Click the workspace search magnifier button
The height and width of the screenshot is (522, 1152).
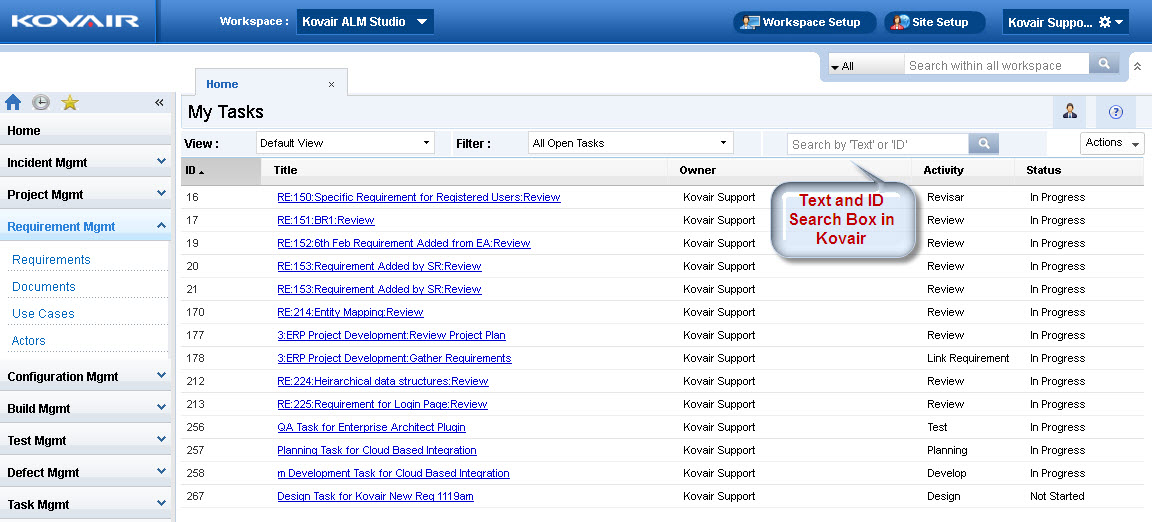click(x=1104, y=64)
